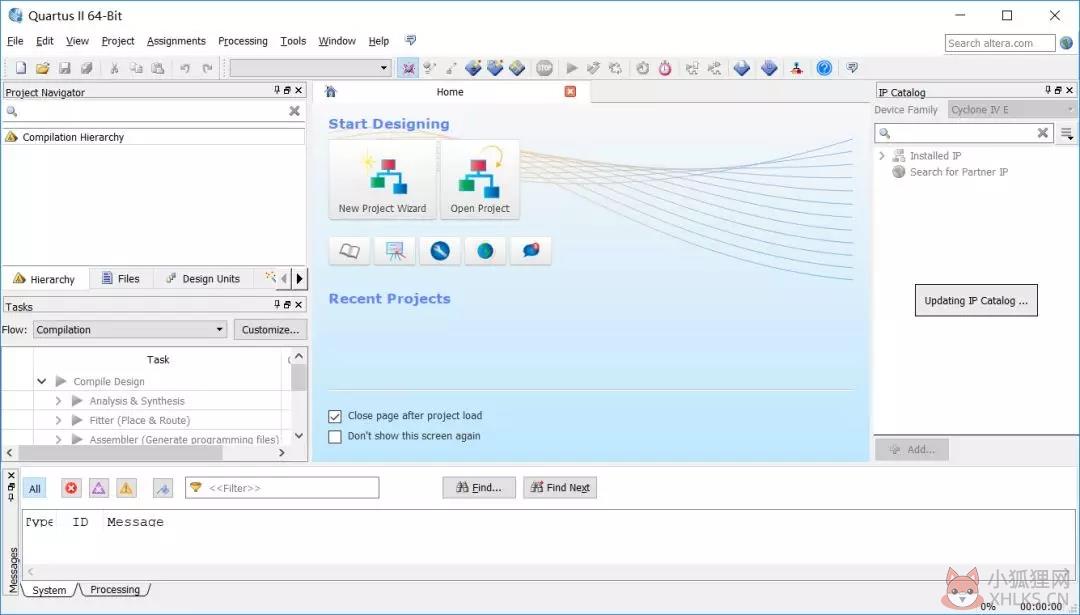Open the Flow Compilation dropdown
Screen dimensions: 1080x615
[130, 330]
